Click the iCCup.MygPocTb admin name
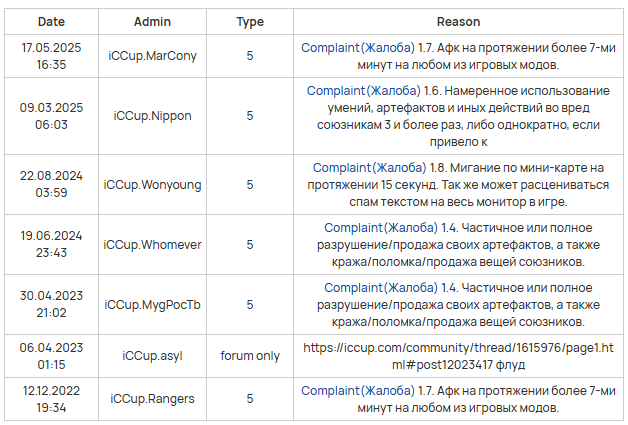Viewport: 628px width, 425px height. [152, 304]
